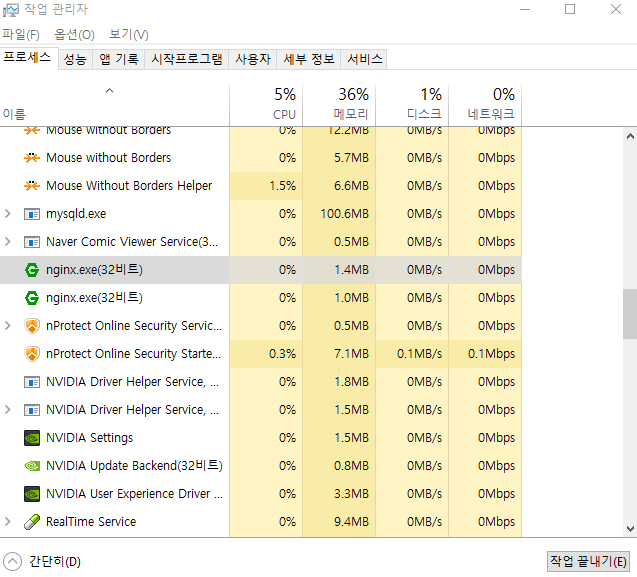Click the Task Manager window title icon
The width and height of the screenshot is (637, 577).
(11, 10)
